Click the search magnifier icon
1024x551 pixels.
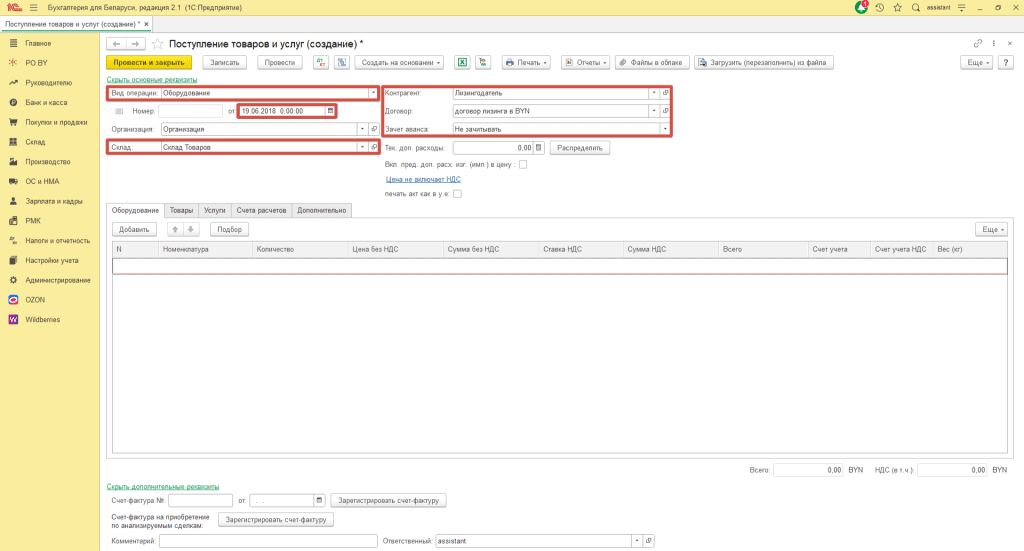tap(916, 8)
